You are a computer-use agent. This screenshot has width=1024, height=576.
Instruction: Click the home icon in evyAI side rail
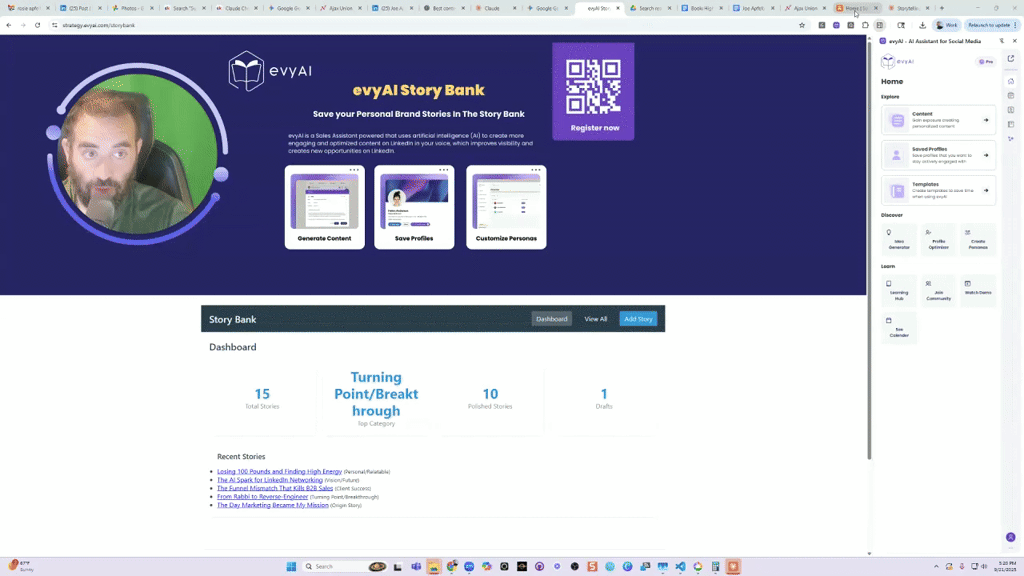click(1011, 82)
